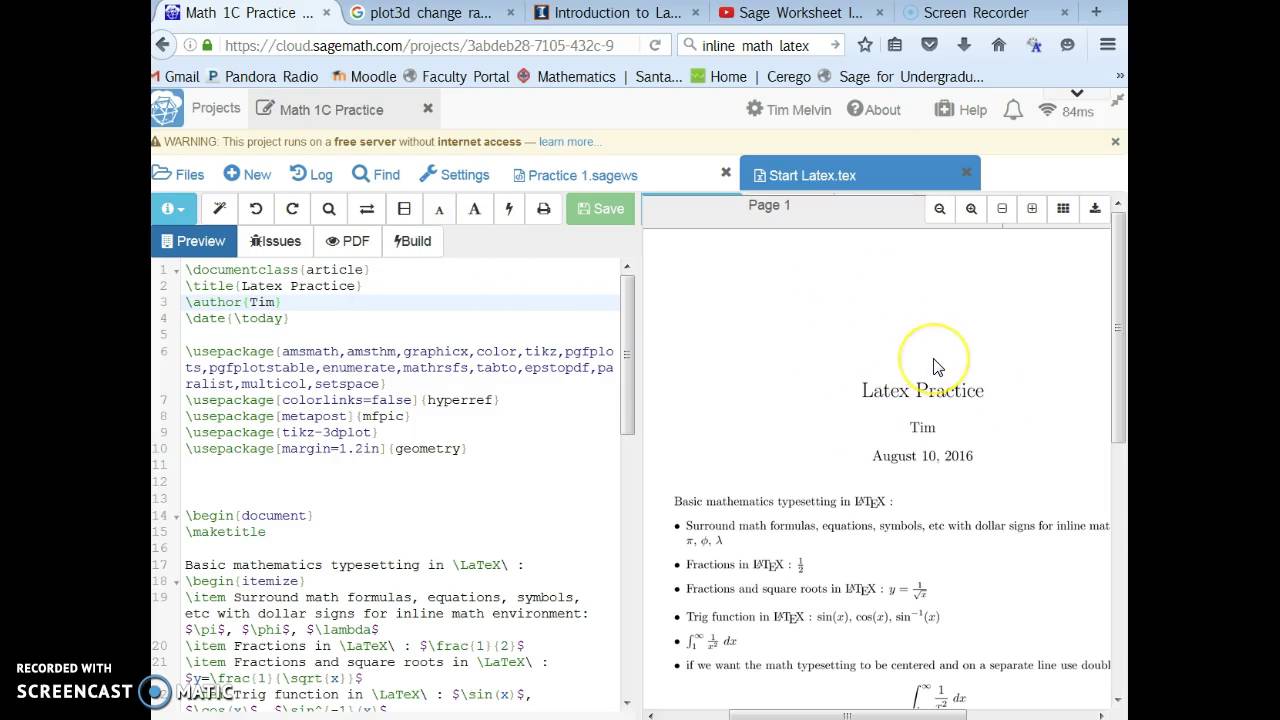Open the editor search magnifier tool
The height and width of the screenshot is (720, 1280).
(329, 208)
